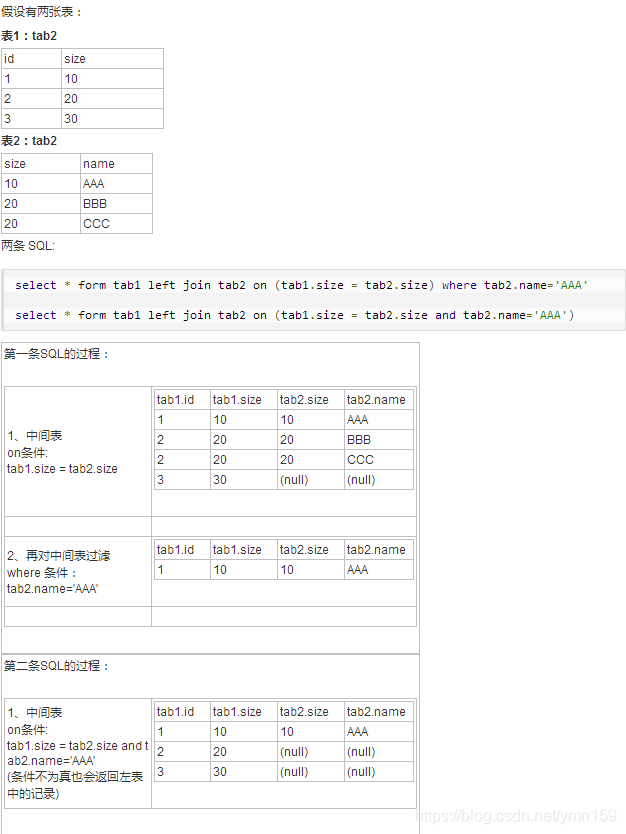
Task: Click '30' in the first SQL intermediate table
Action: click(x=244, y=480)
